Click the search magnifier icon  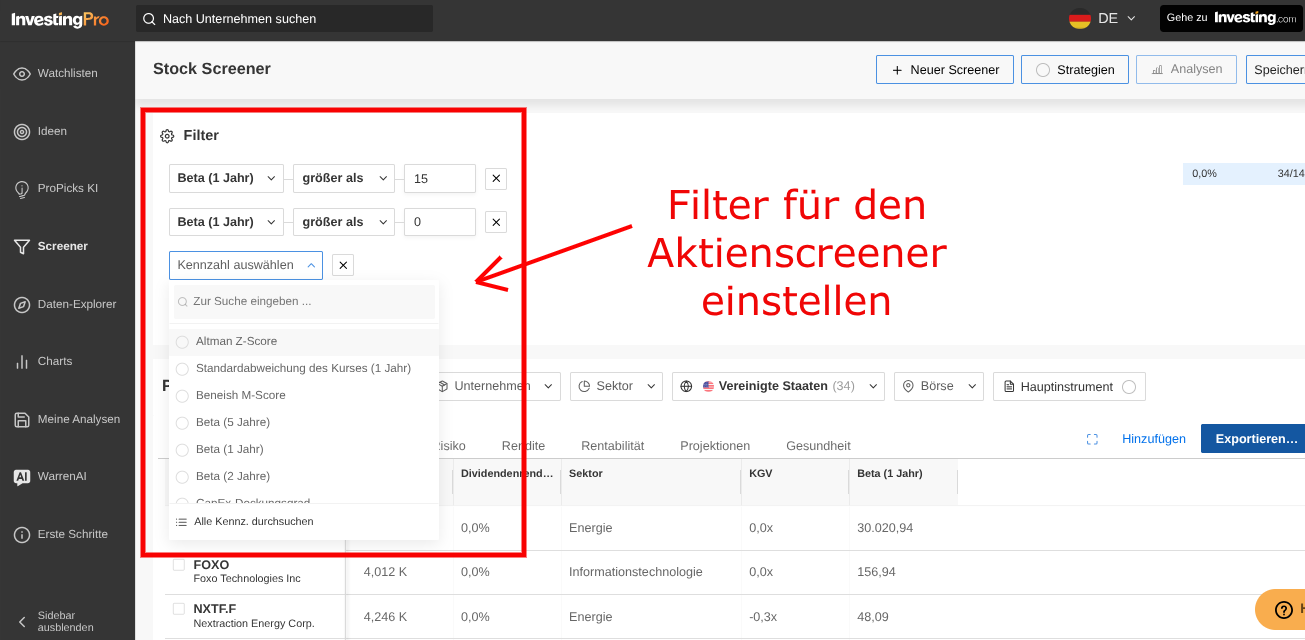tap(149, 19)
